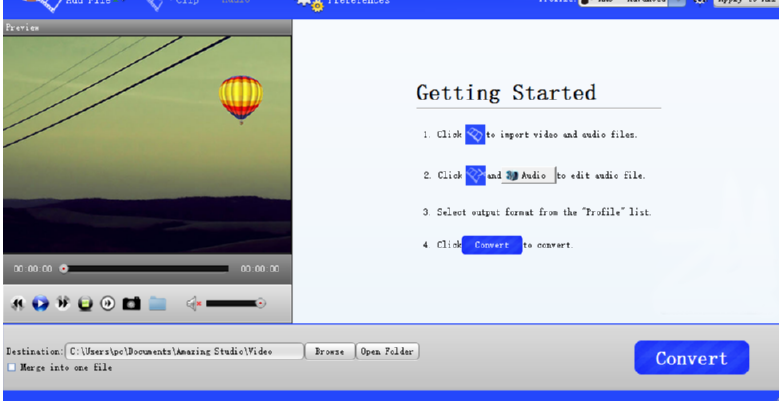
Task: Click the total time right of seek bar
Action: click(260, 269)
